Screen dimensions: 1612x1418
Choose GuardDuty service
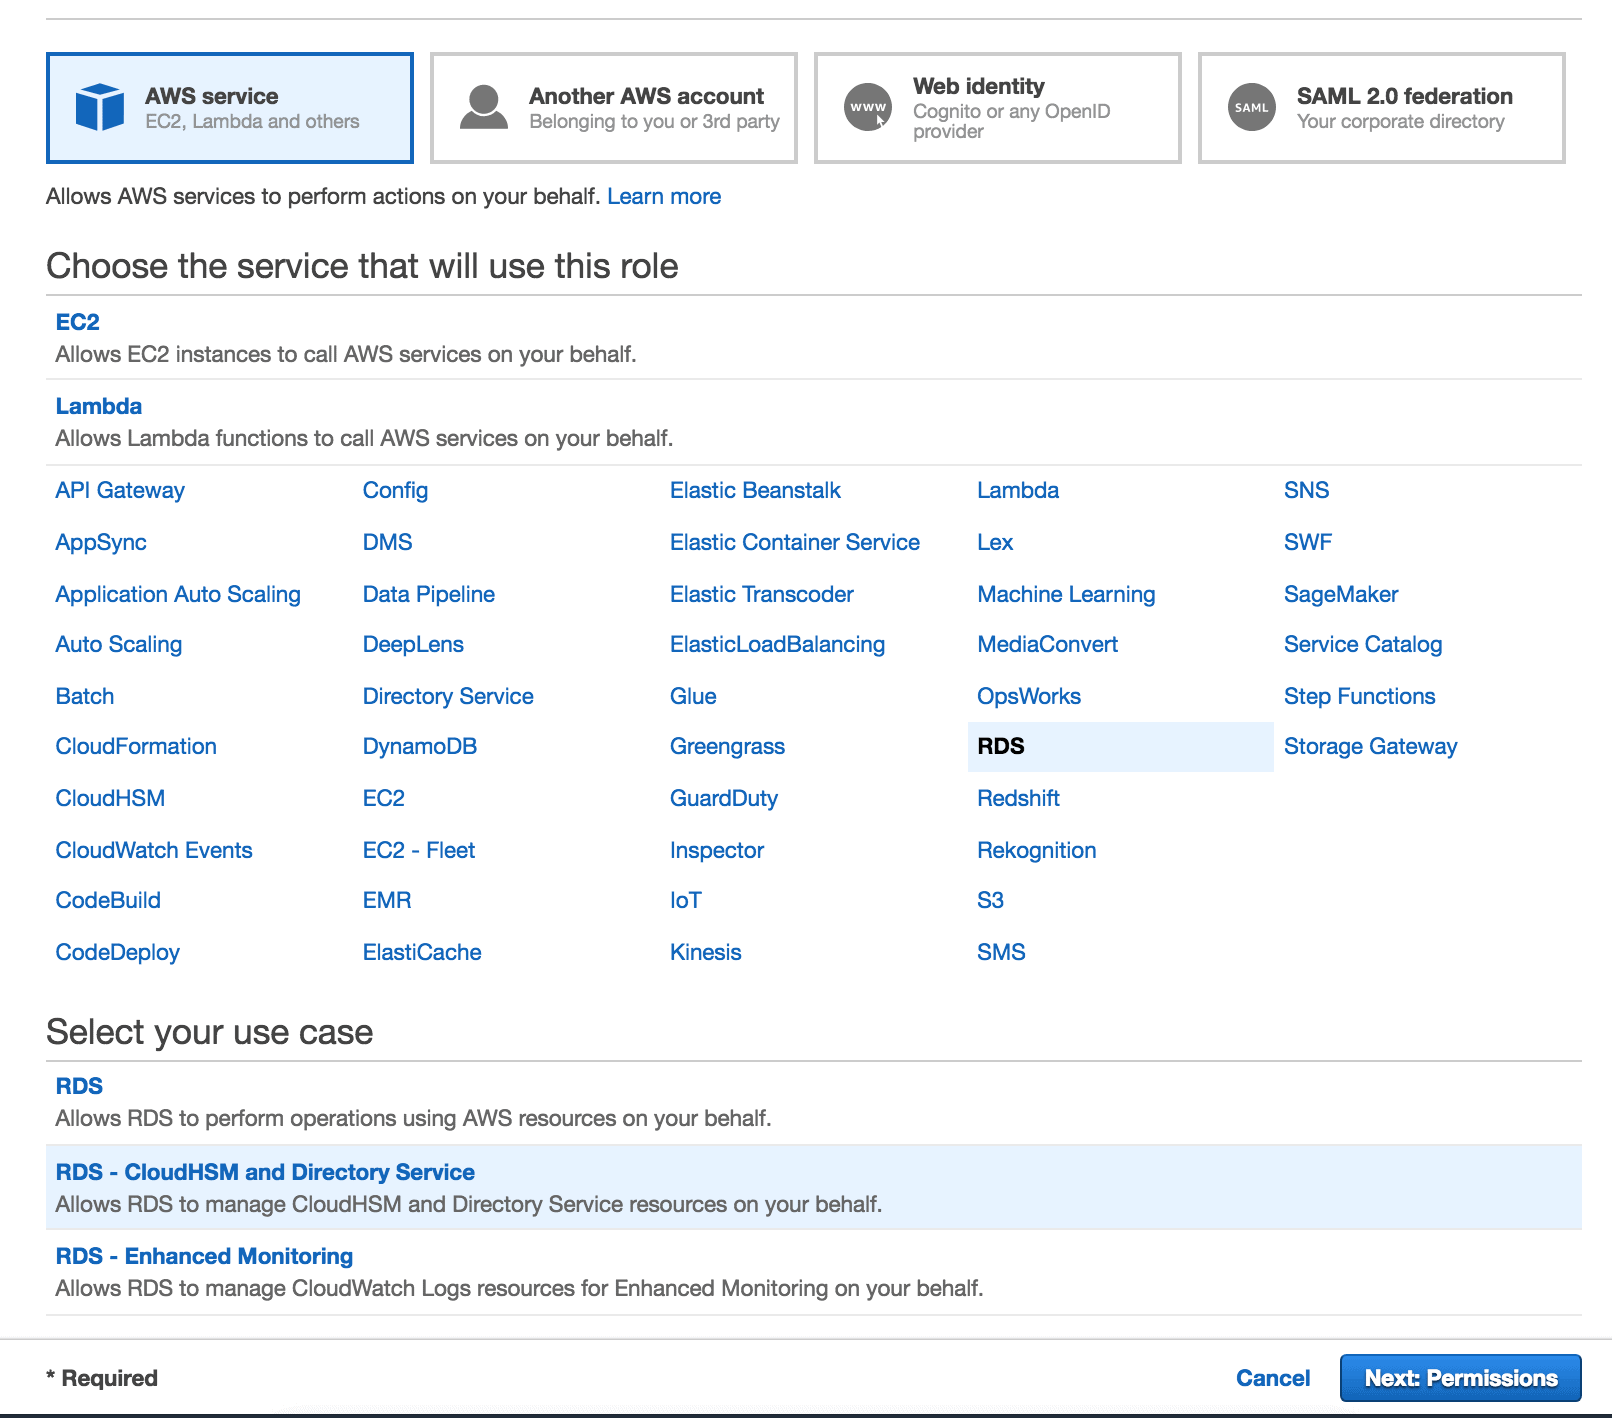tap(724, 798)
